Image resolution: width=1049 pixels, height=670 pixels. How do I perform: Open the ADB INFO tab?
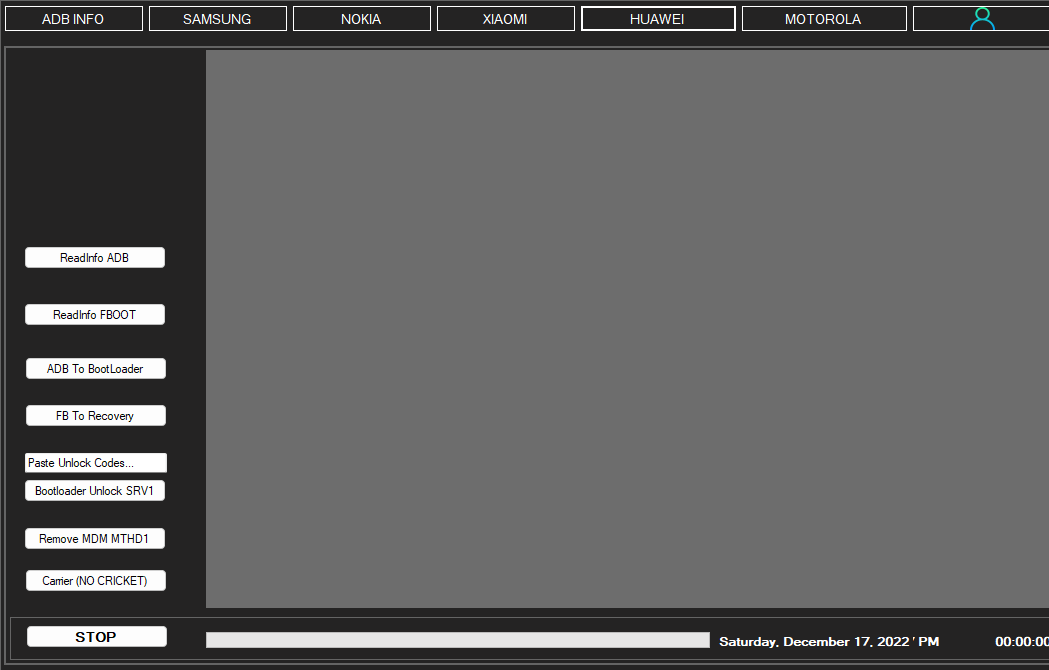click(73, 17)
